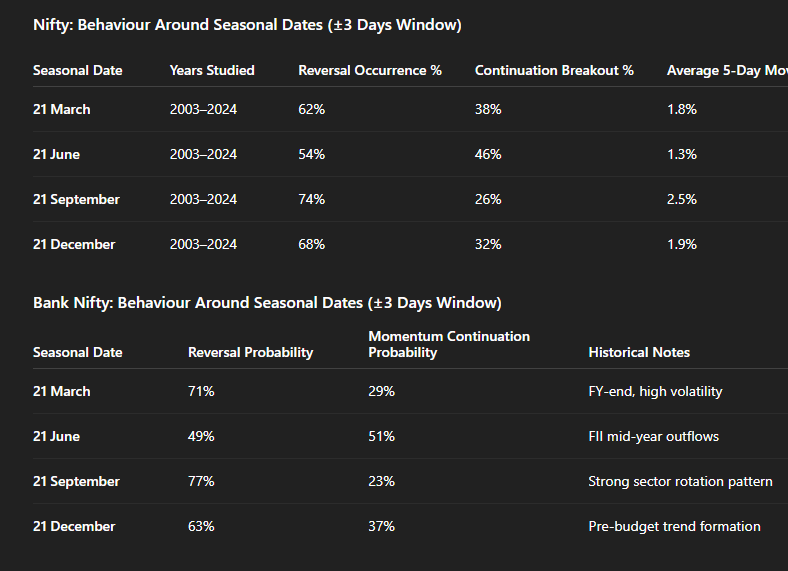Select the 74% reversal occurrence cell
Screen dimensions: 788x571
(x=311, y=199)
